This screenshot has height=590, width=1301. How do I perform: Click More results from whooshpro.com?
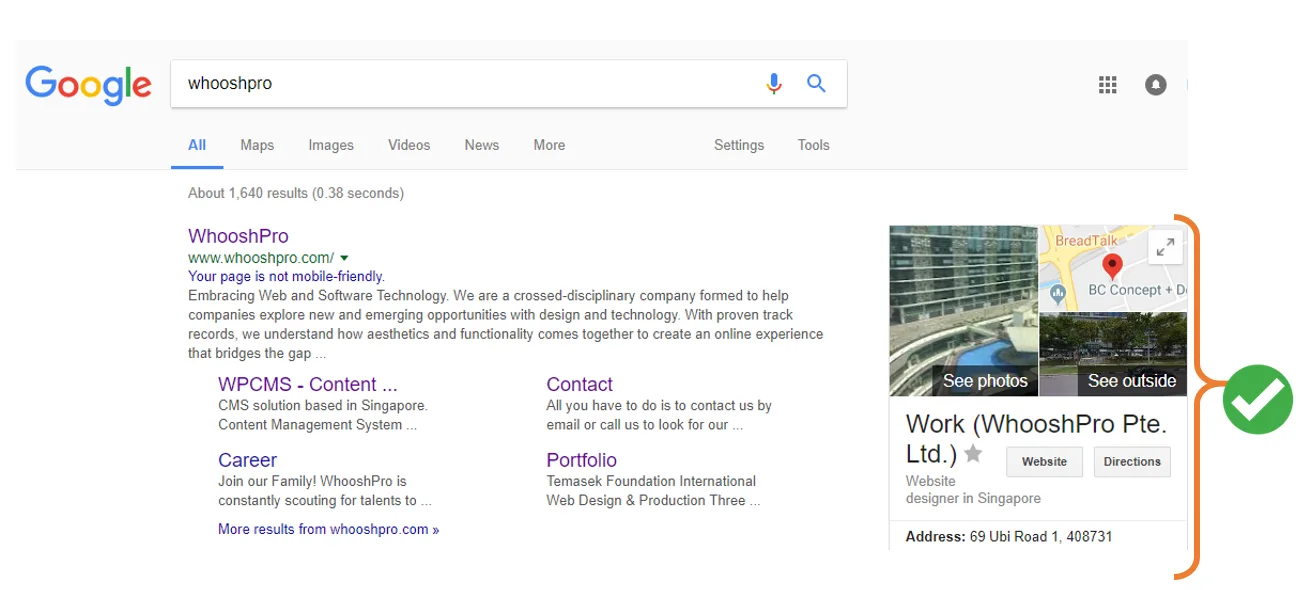(328, 529)
